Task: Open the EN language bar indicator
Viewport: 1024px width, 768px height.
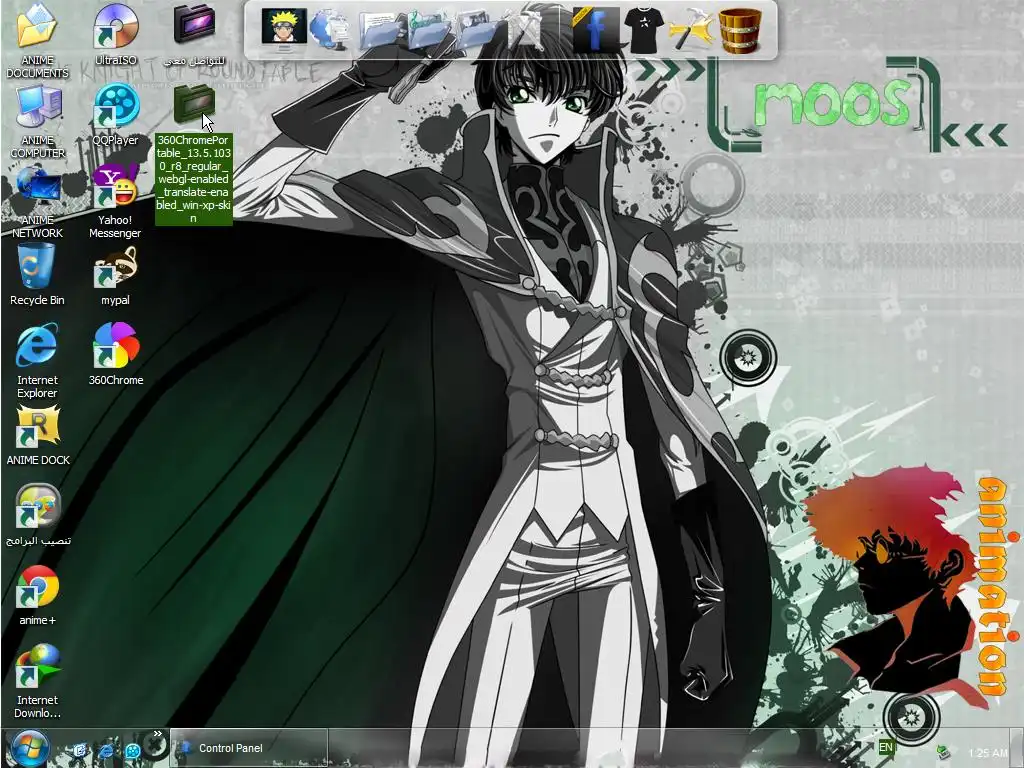Action: (886, 747)
